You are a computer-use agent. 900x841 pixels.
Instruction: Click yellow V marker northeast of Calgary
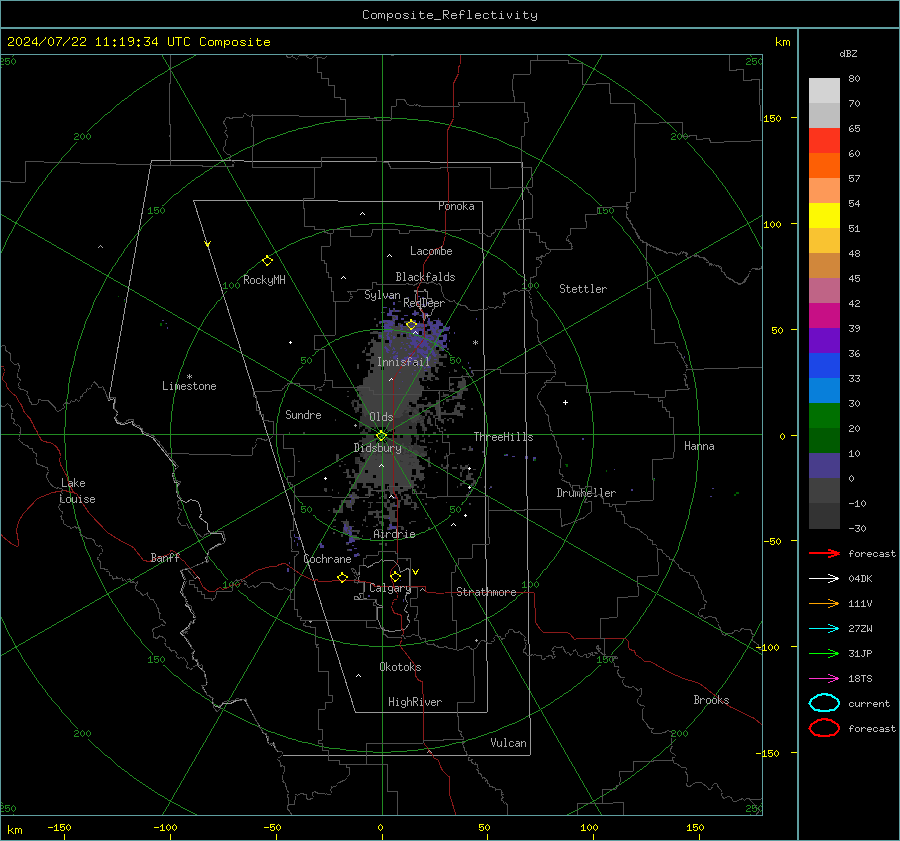click(x=416, y=572)
